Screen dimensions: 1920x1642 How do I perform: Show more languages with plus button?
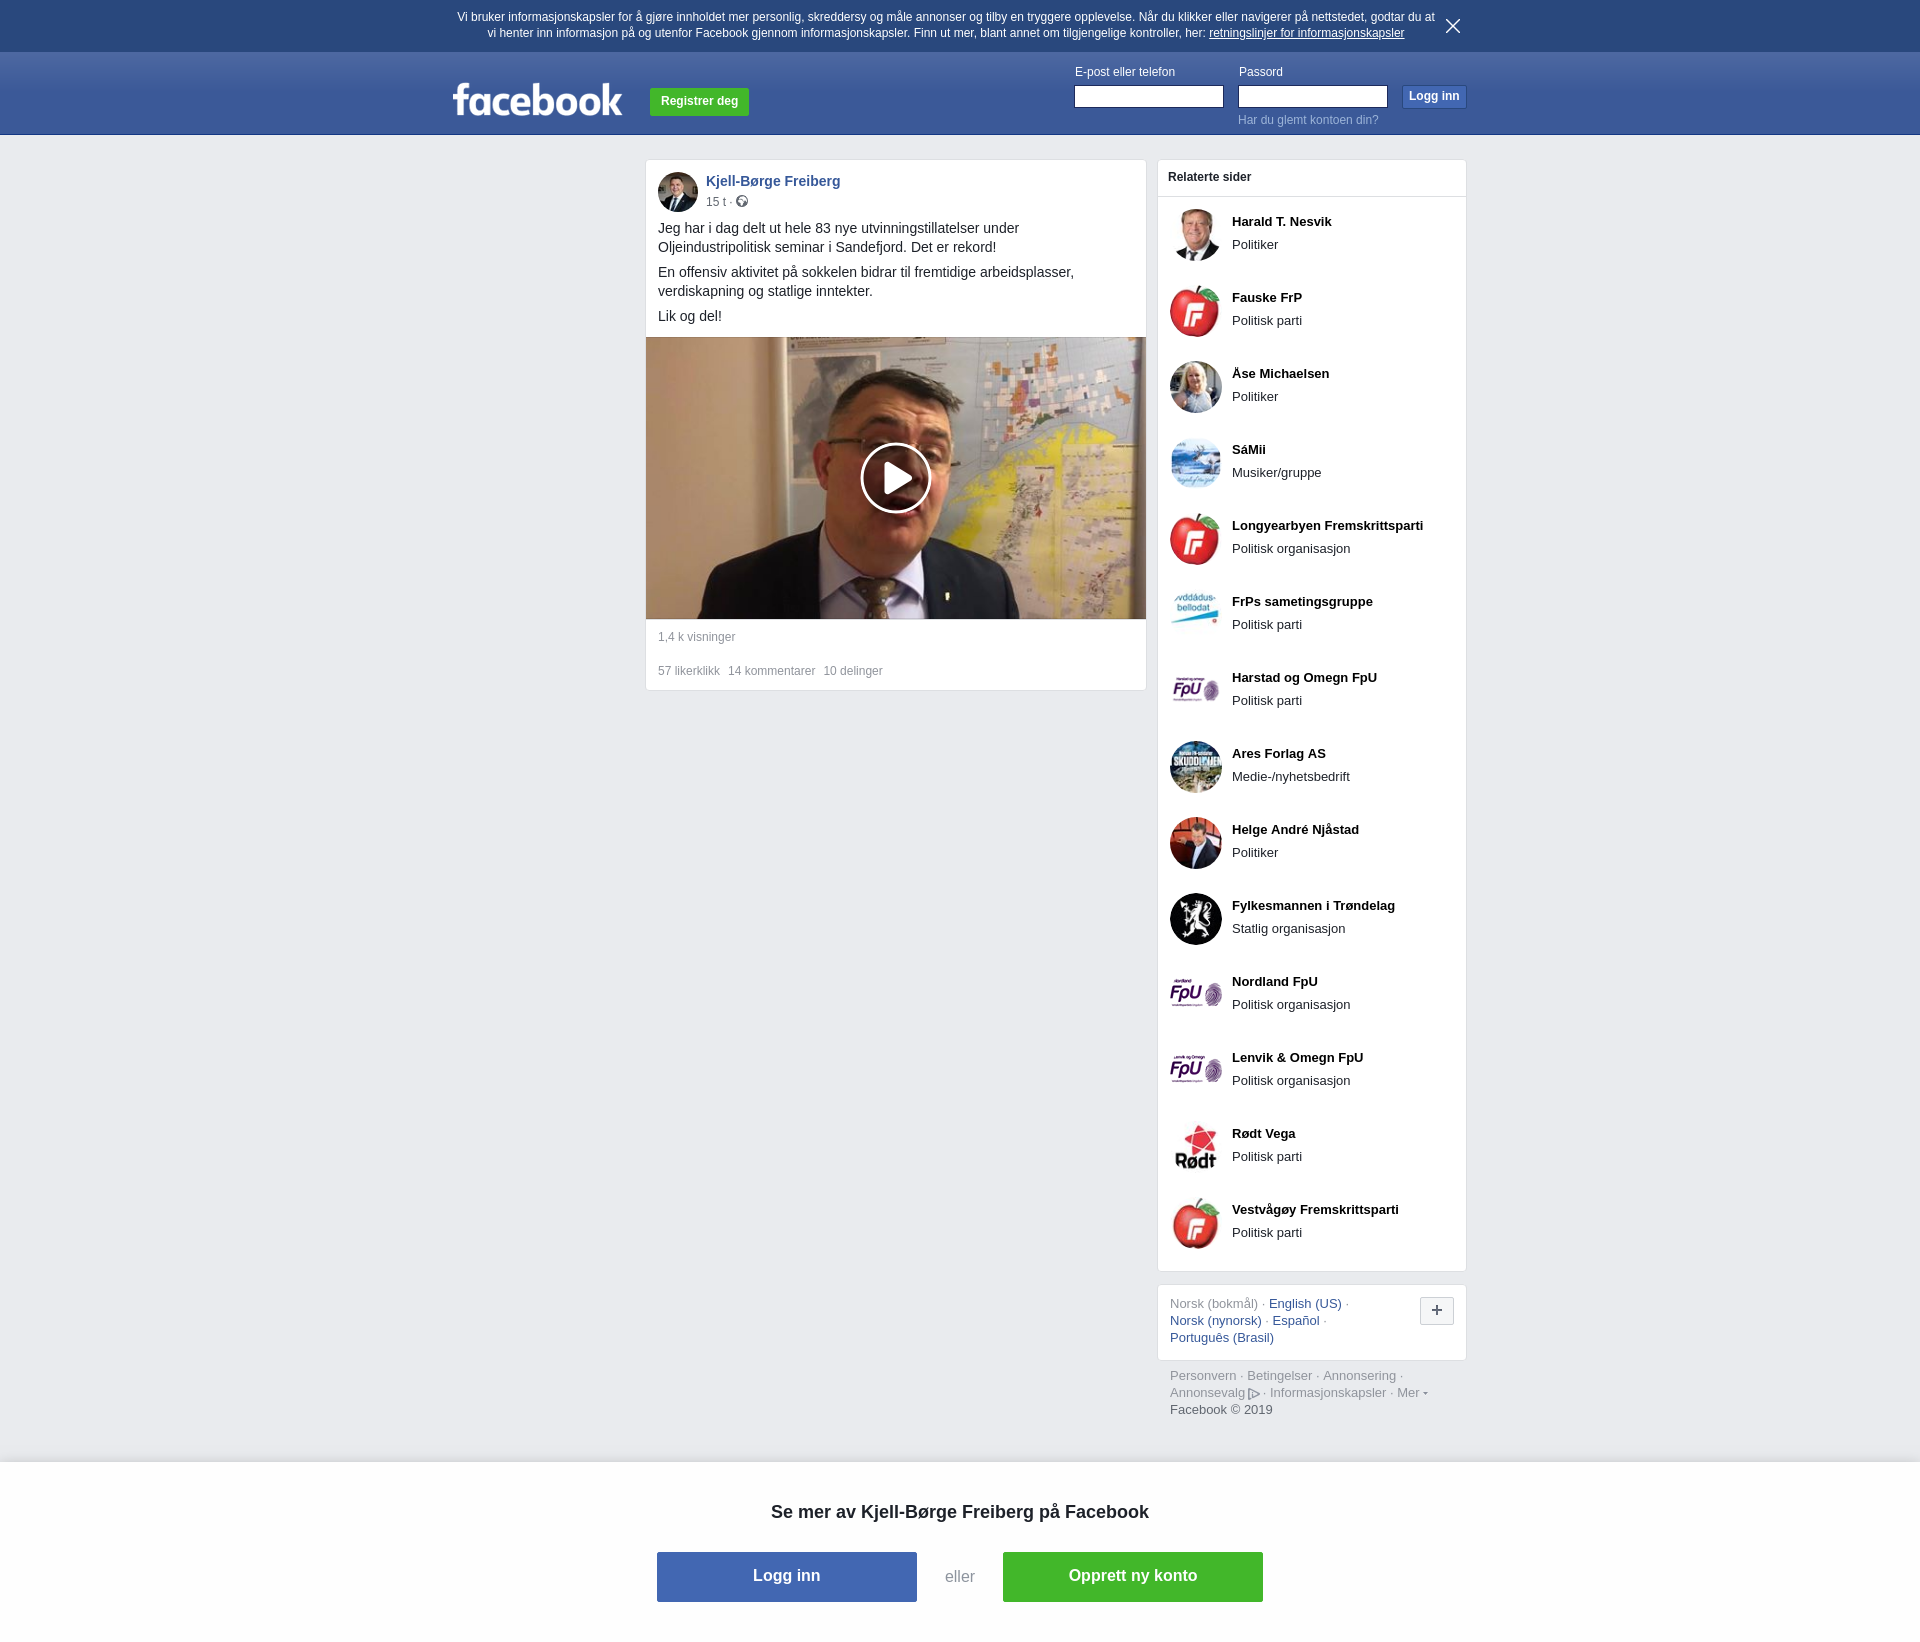tap(1437, 1311)
